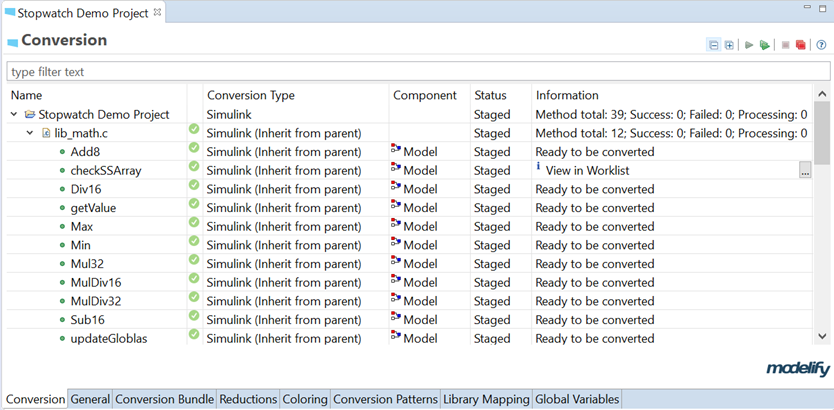This screenshot has height=410, width=834.
Task: Click the Staged status of the MulDiv32 row
Action: (492, 302)
